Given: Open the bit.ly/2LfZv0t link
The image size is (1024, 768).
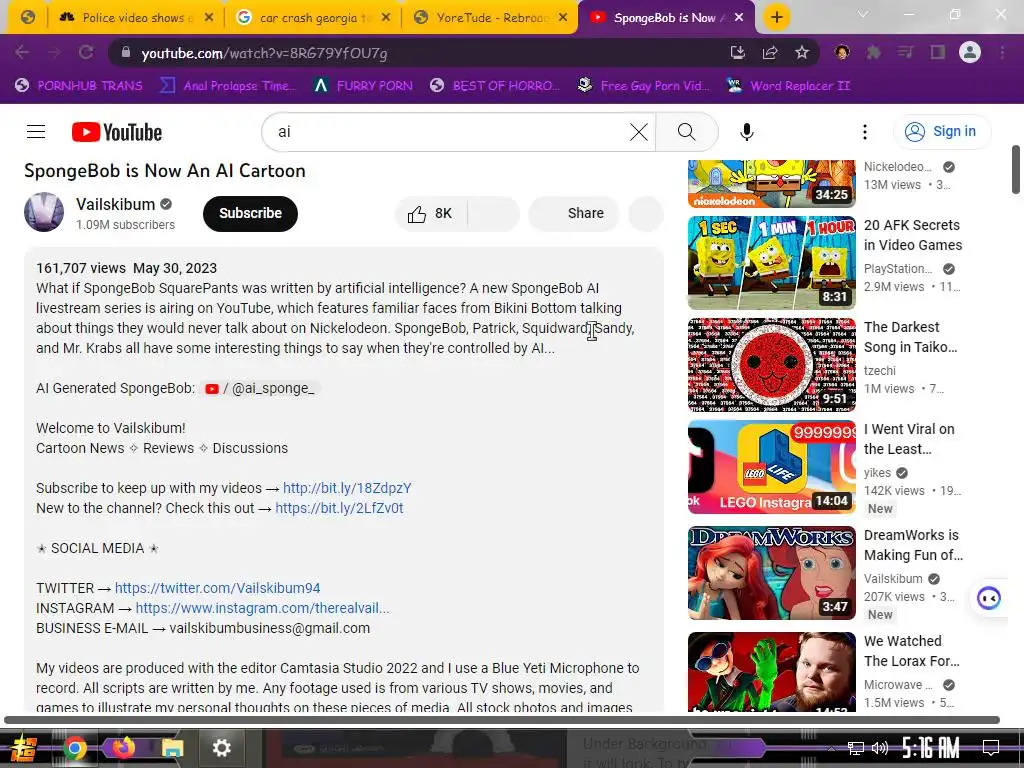Looking at the screenshot, I should pos(339,508).
